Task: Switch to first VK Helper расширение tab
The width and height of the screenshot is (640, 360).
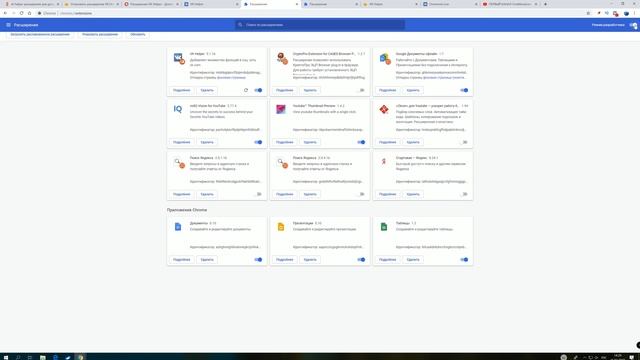Action: point(33,4)
